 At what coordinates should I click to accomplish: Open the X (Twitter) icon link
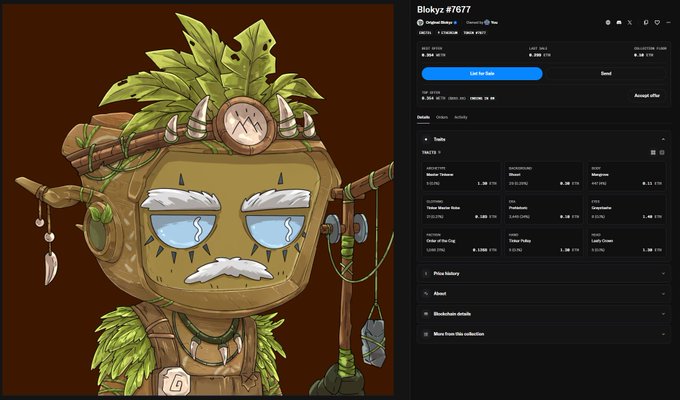[x=630, y=23]
